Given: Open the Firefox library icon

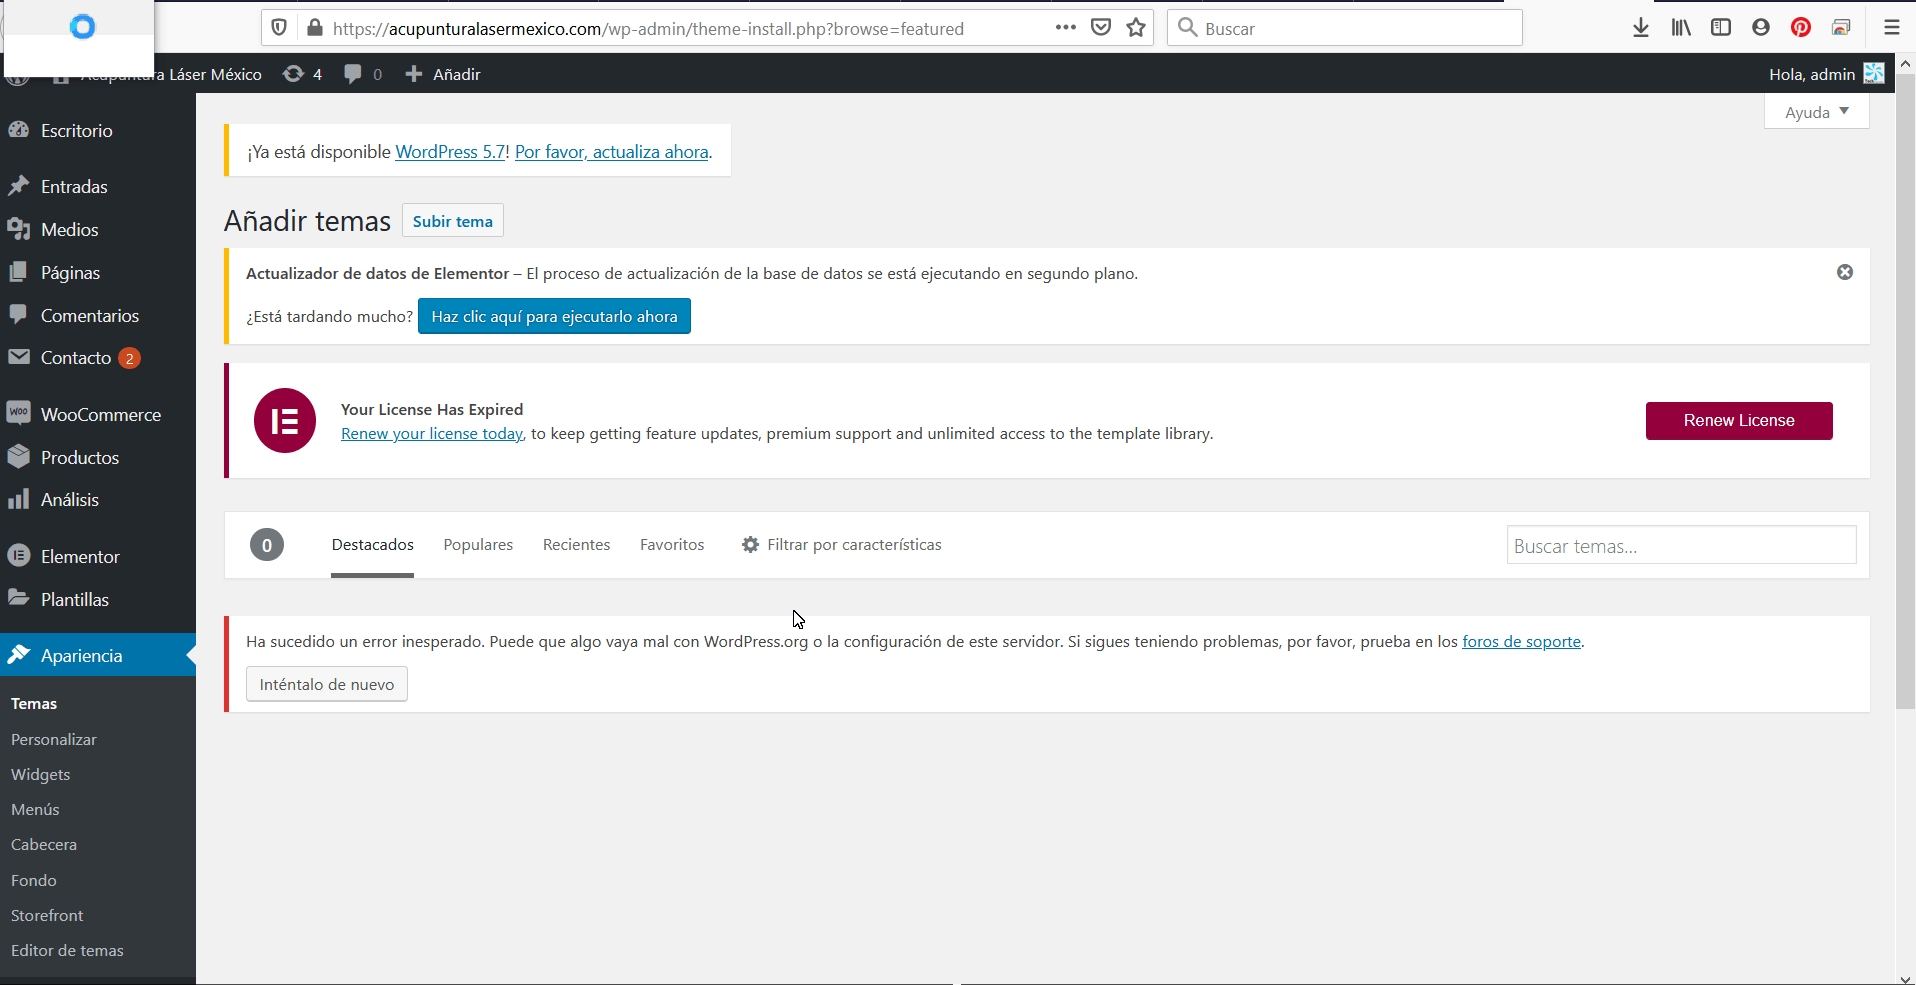Looking at the screenshot, I should coord(1681,28).
